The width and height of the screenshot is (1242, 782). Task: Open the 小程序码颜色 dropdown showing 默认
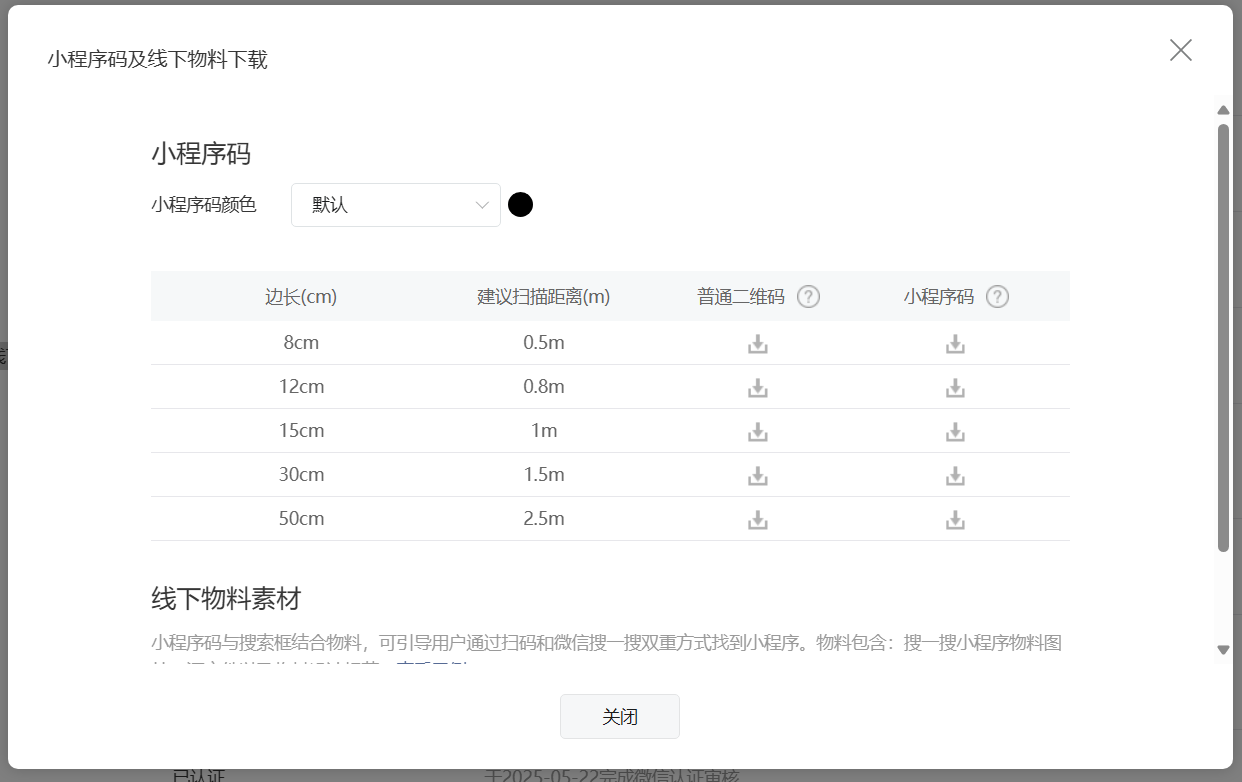pyautogui.click(x=396, y=205)
